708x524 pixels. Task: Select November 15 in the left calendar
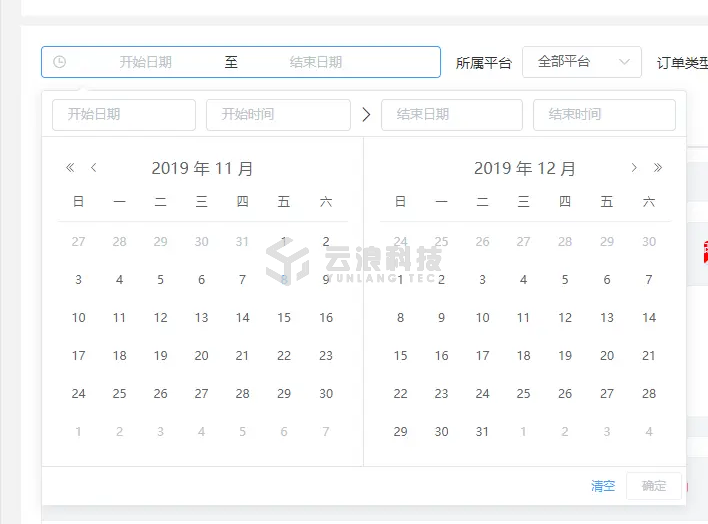pos(284,318)
